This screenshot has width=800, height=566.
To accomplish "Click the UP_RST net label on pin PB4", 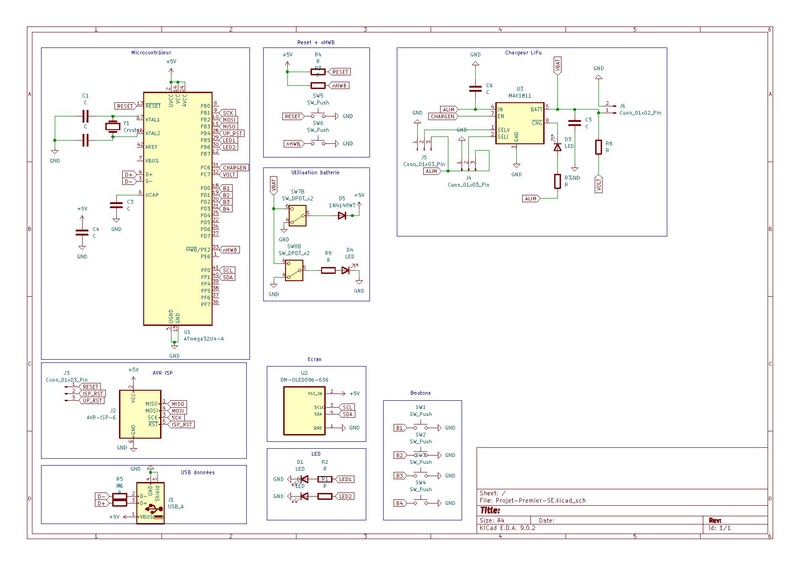I will pos(232,133).
